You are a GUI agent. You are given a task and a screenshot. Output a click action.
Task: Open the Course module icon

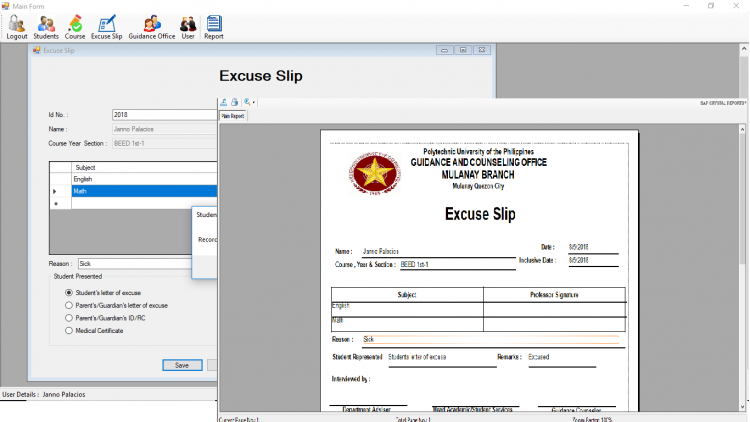(x=75, y=27)
